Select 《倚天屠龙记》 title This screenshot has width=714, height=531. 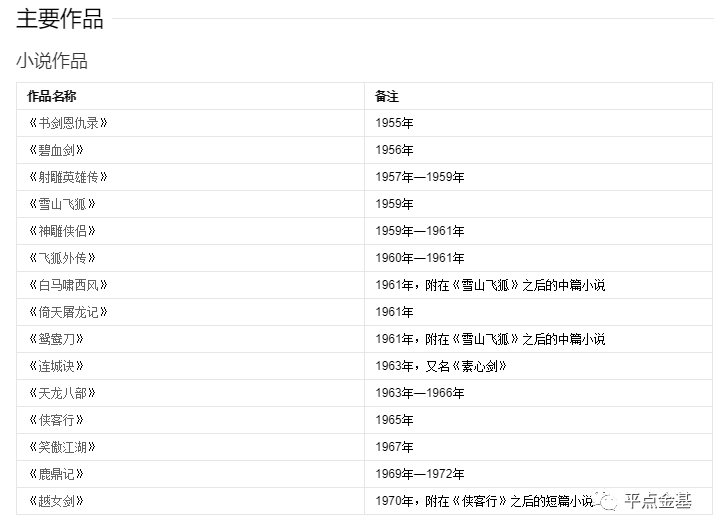point(68,312)
